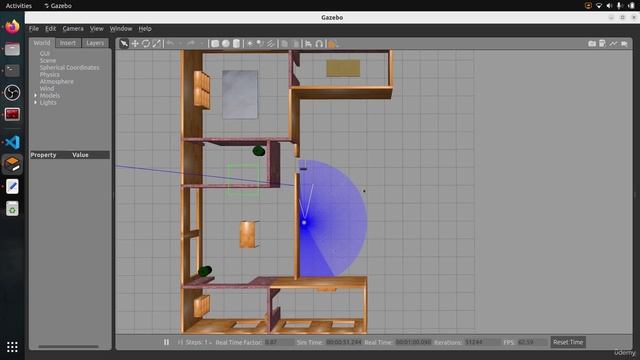Viewport: 640px width, 360px height.
Task: Click the robot's laser origin in scene
Action: pos(304,222)
